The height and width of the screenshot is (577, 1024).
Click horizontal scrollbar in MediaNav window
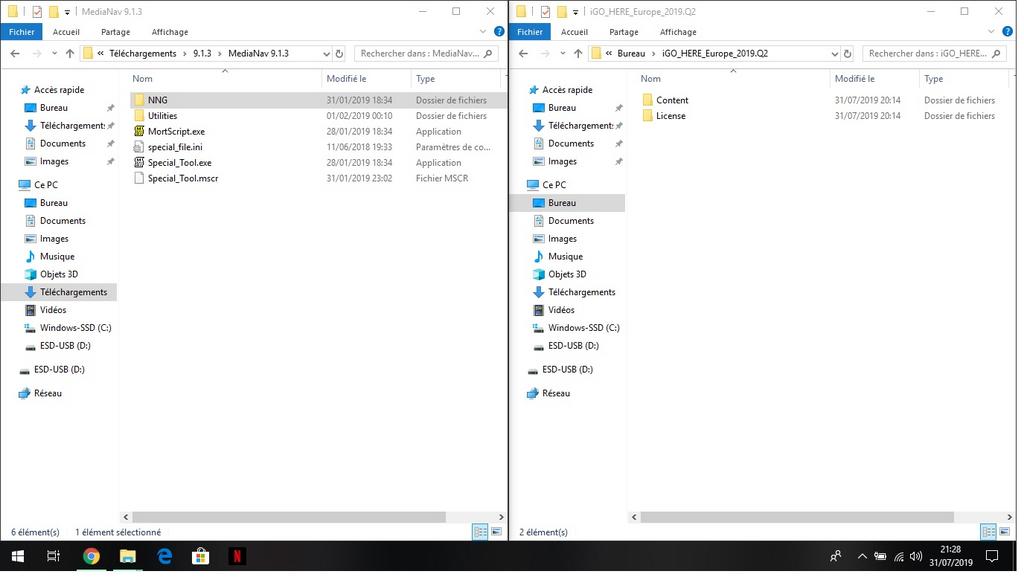pos(289,517)
